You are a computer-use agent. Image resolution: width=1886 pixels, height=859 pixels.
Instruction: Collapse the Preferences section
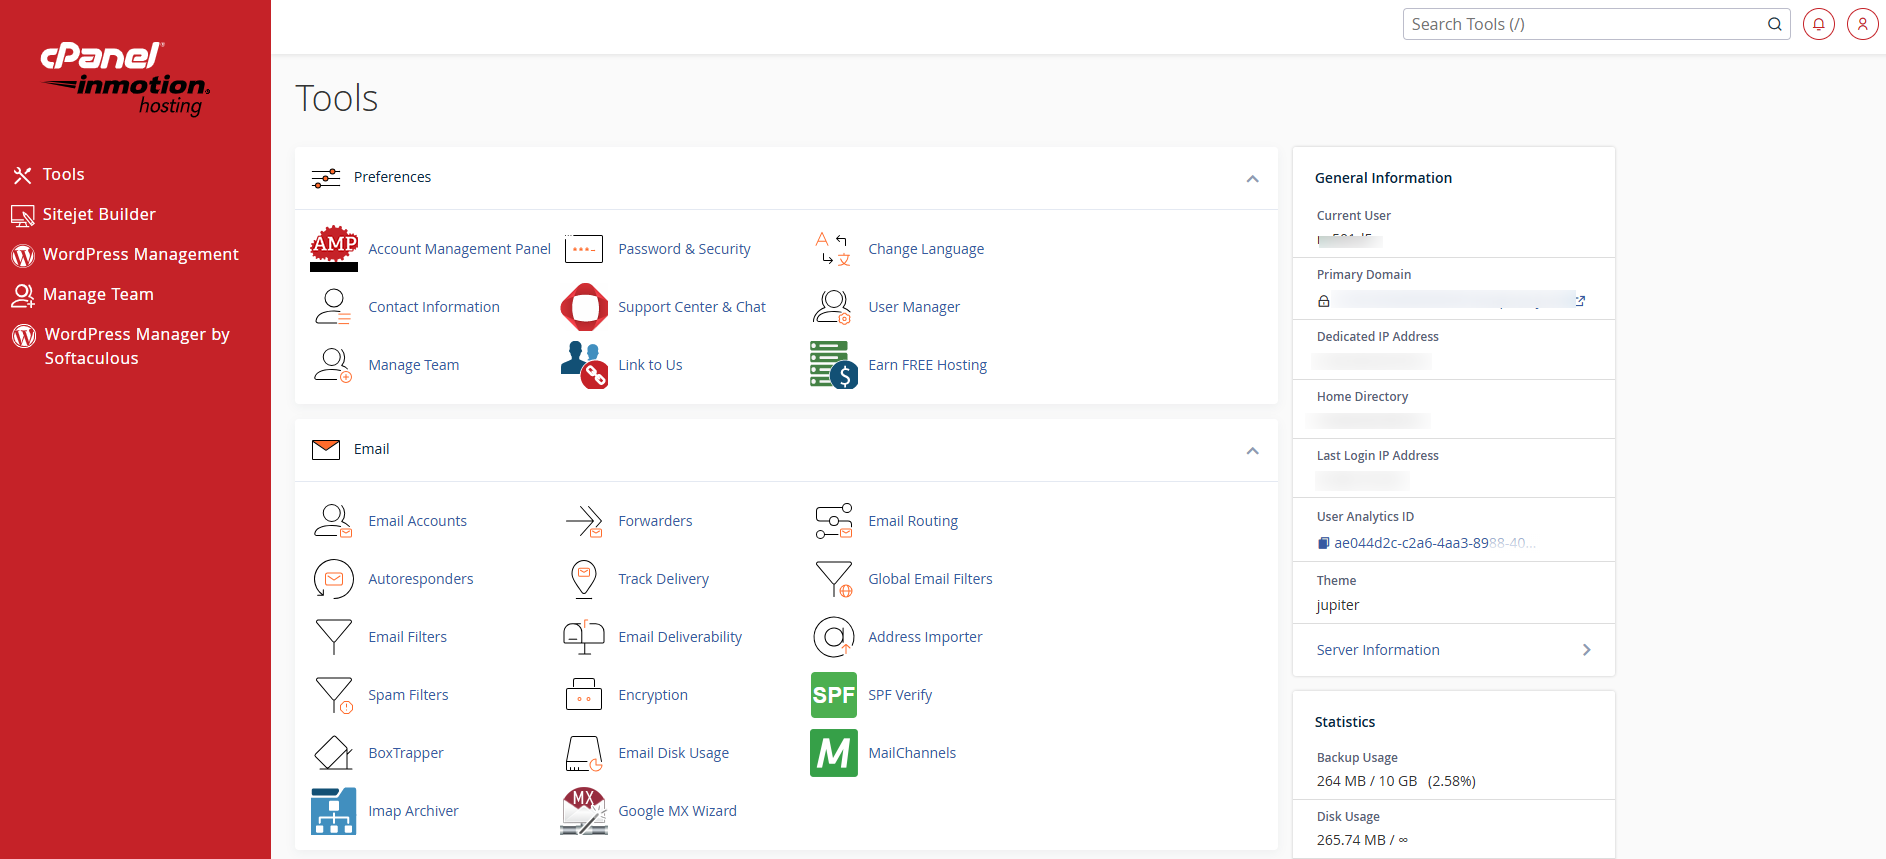[x=1252, y=178]
